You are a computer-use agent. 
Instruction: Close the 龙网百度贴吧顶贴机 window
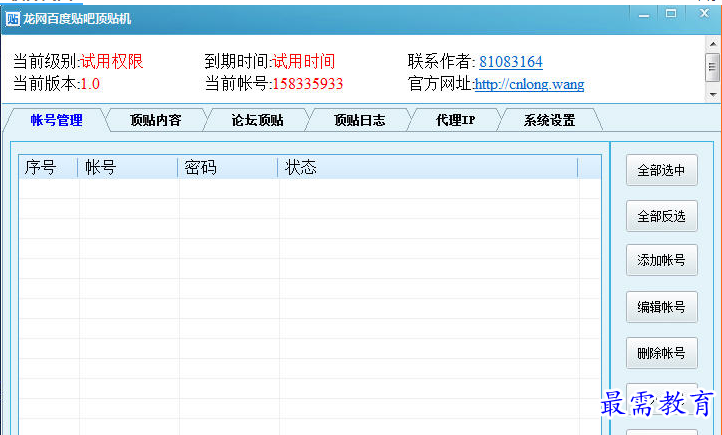[704, 14]
